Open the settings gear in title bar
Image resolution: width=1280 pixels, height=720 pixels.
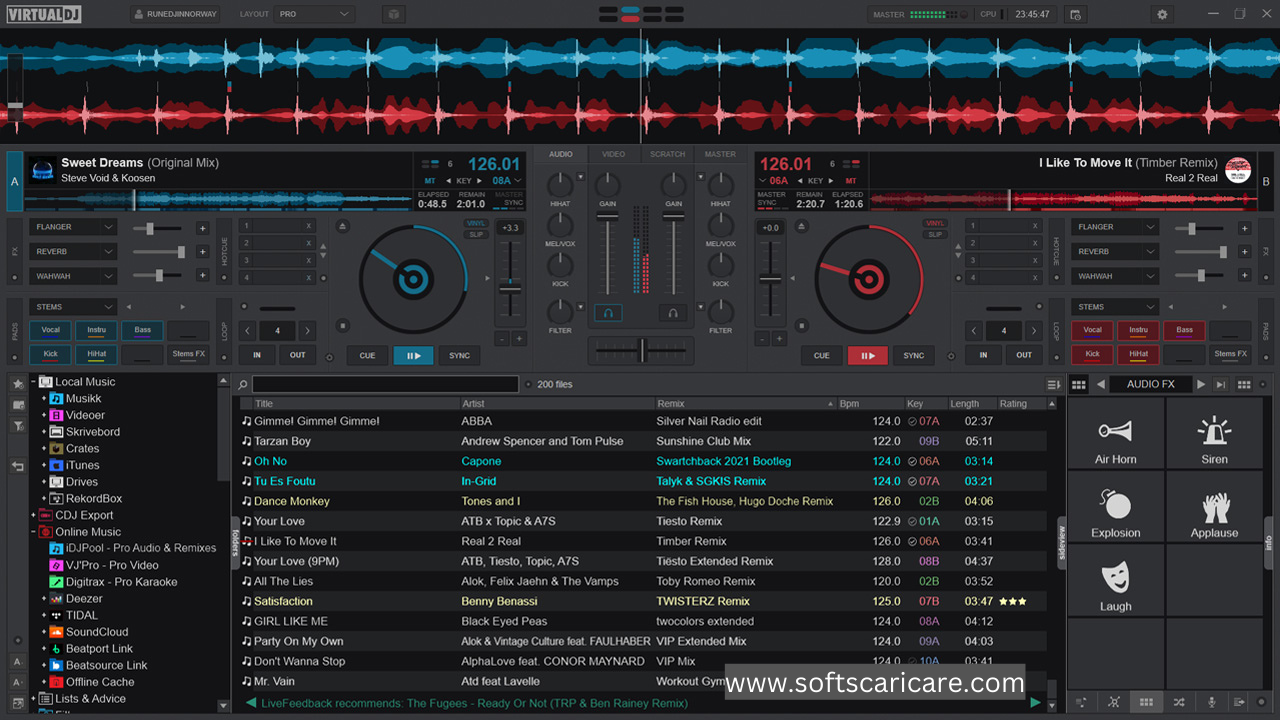point(1162,14)
